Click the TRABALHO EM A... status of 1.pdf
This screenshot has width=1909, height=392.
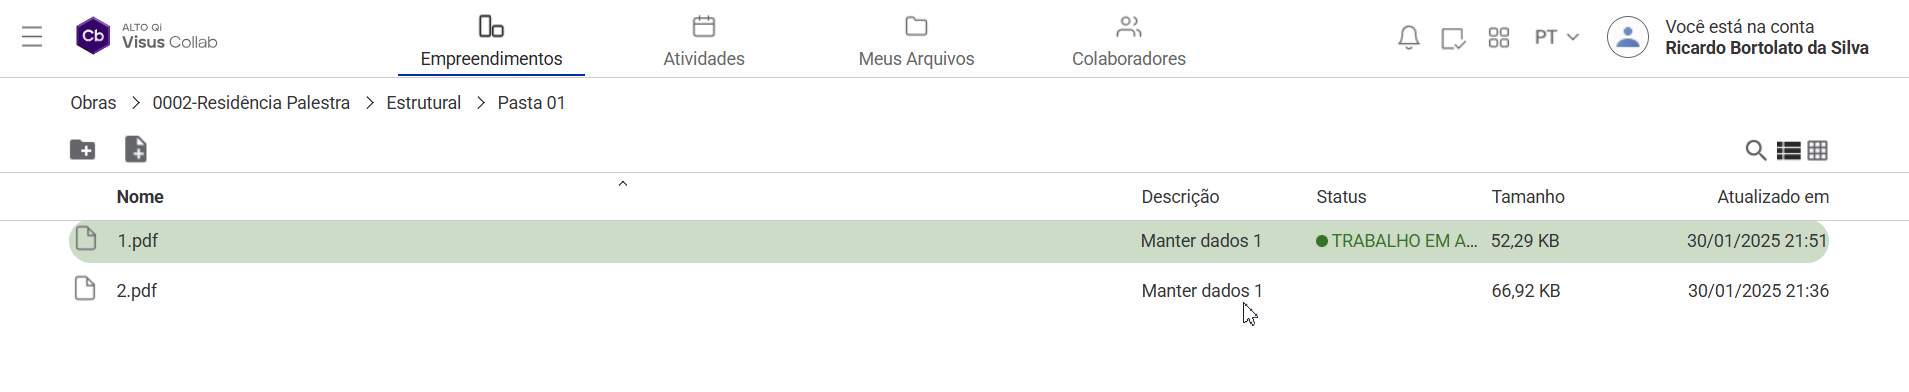point(1396,241)
